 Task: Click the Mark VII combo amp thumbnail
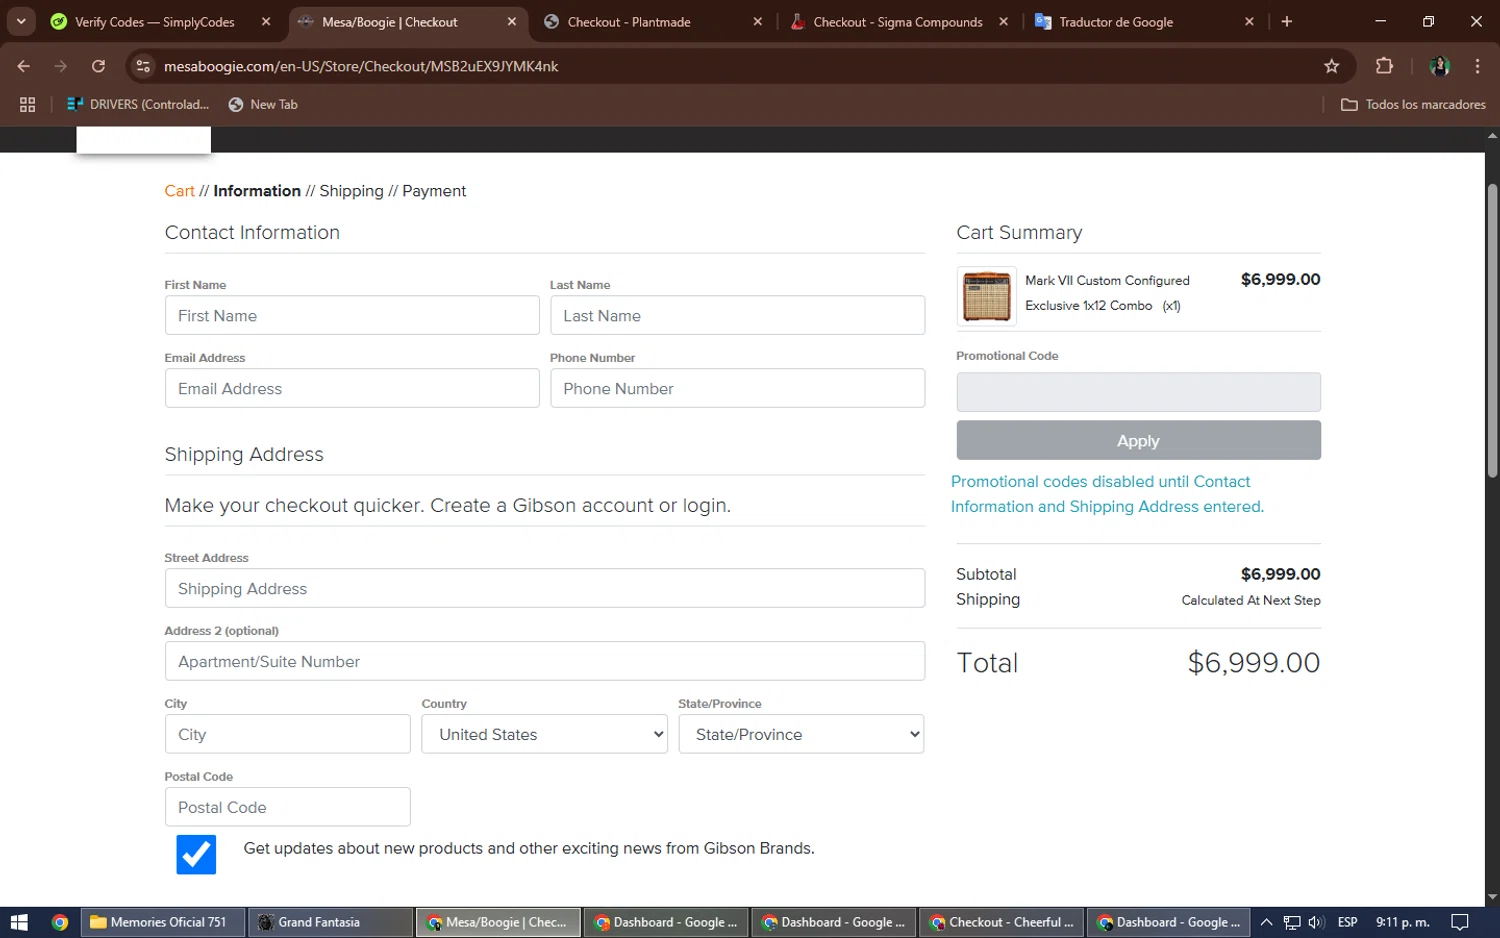[x=986, y=296]
